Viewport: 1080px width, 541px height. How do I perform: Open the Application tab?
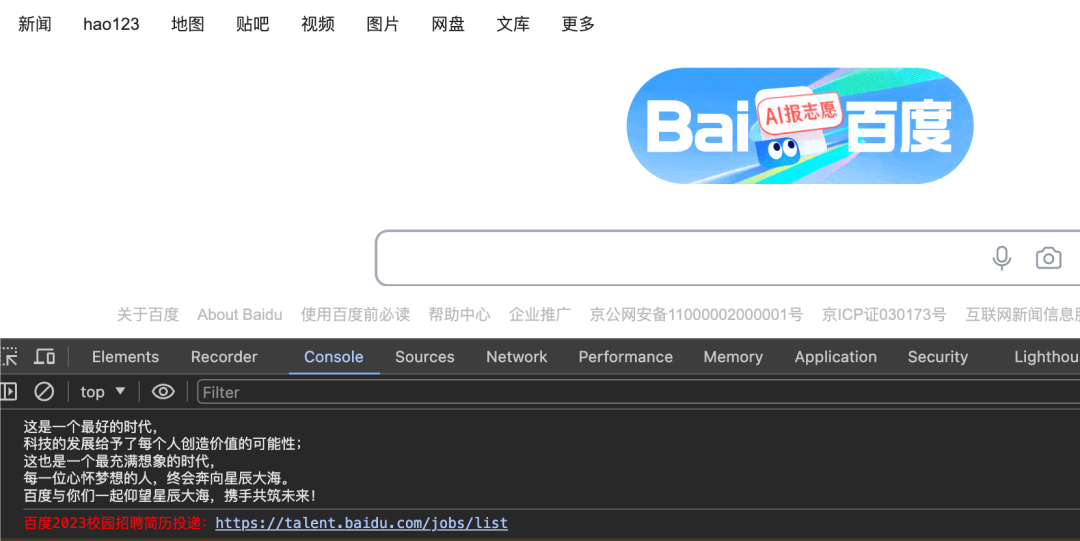[835, 356]
